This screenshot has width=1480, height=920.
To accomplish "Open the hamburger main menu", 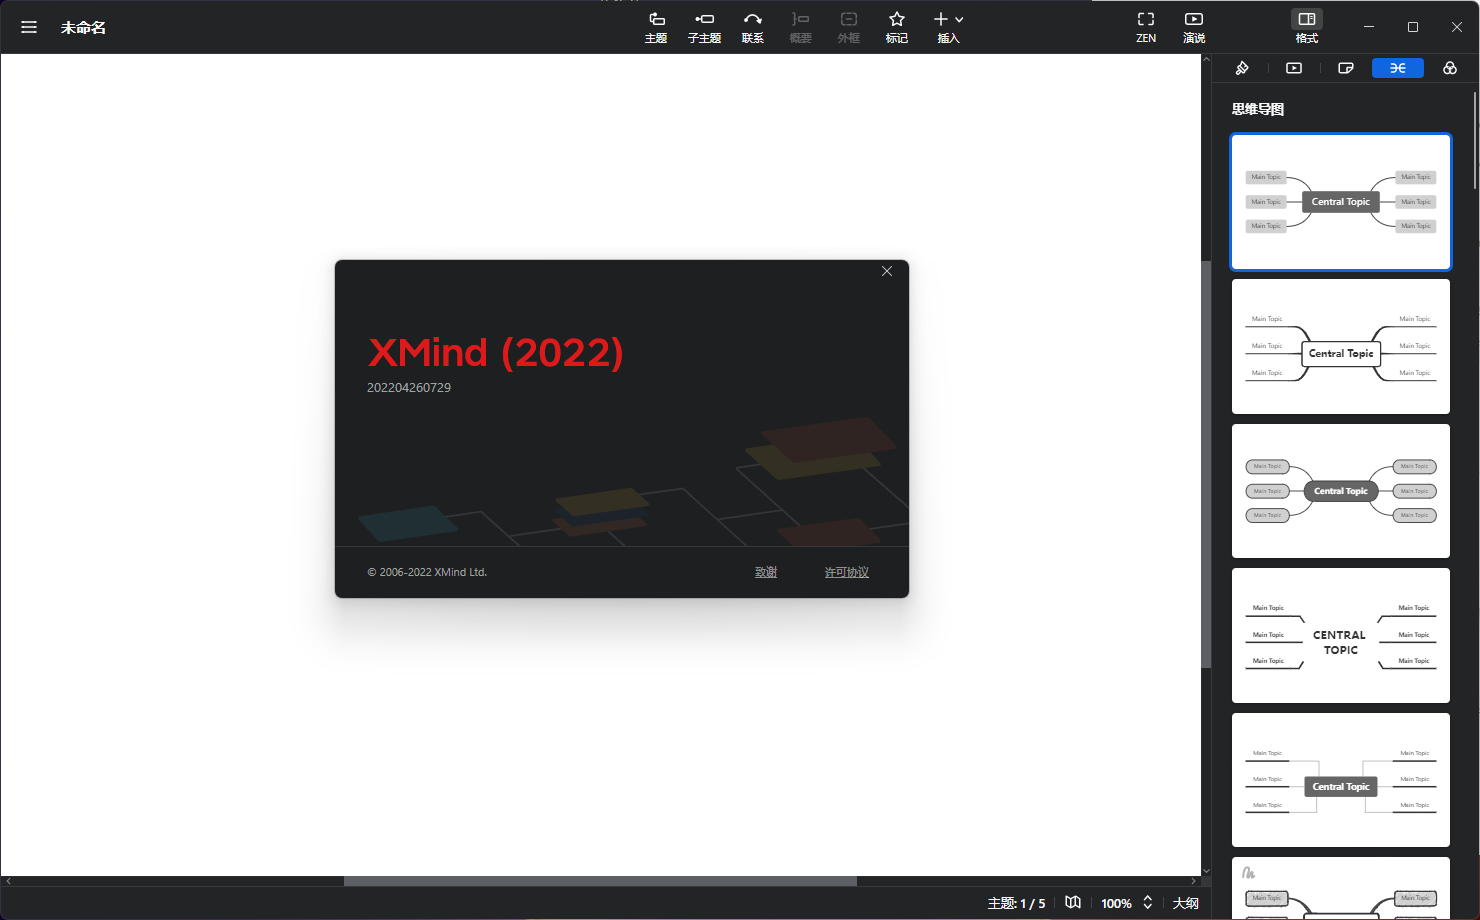I will click(x=29, y=27).
